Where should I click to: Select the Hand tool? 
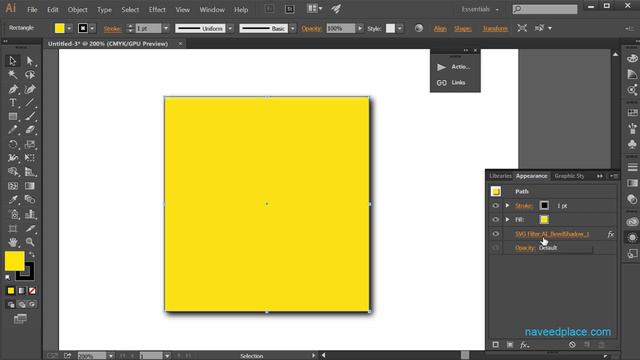coord(13,242)
